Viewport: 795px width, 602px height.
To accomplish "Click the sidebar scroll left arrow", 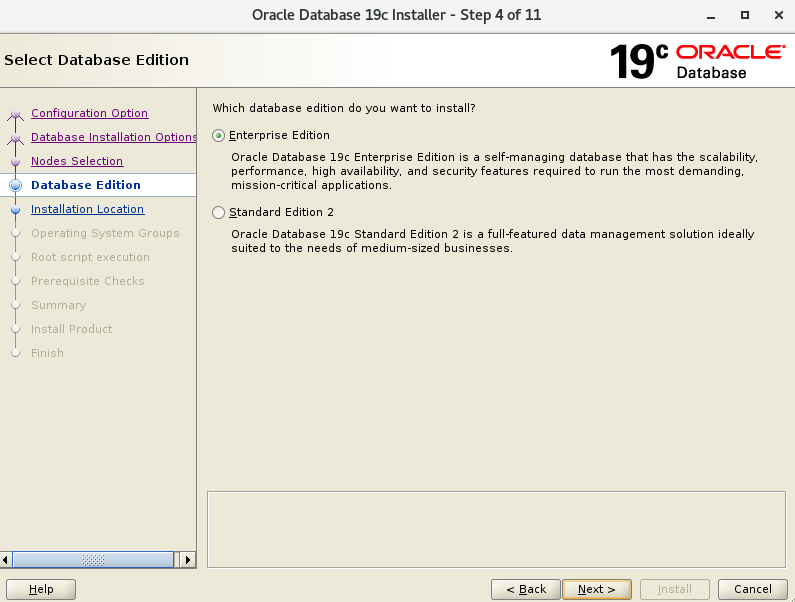I will tap(6, 560).
